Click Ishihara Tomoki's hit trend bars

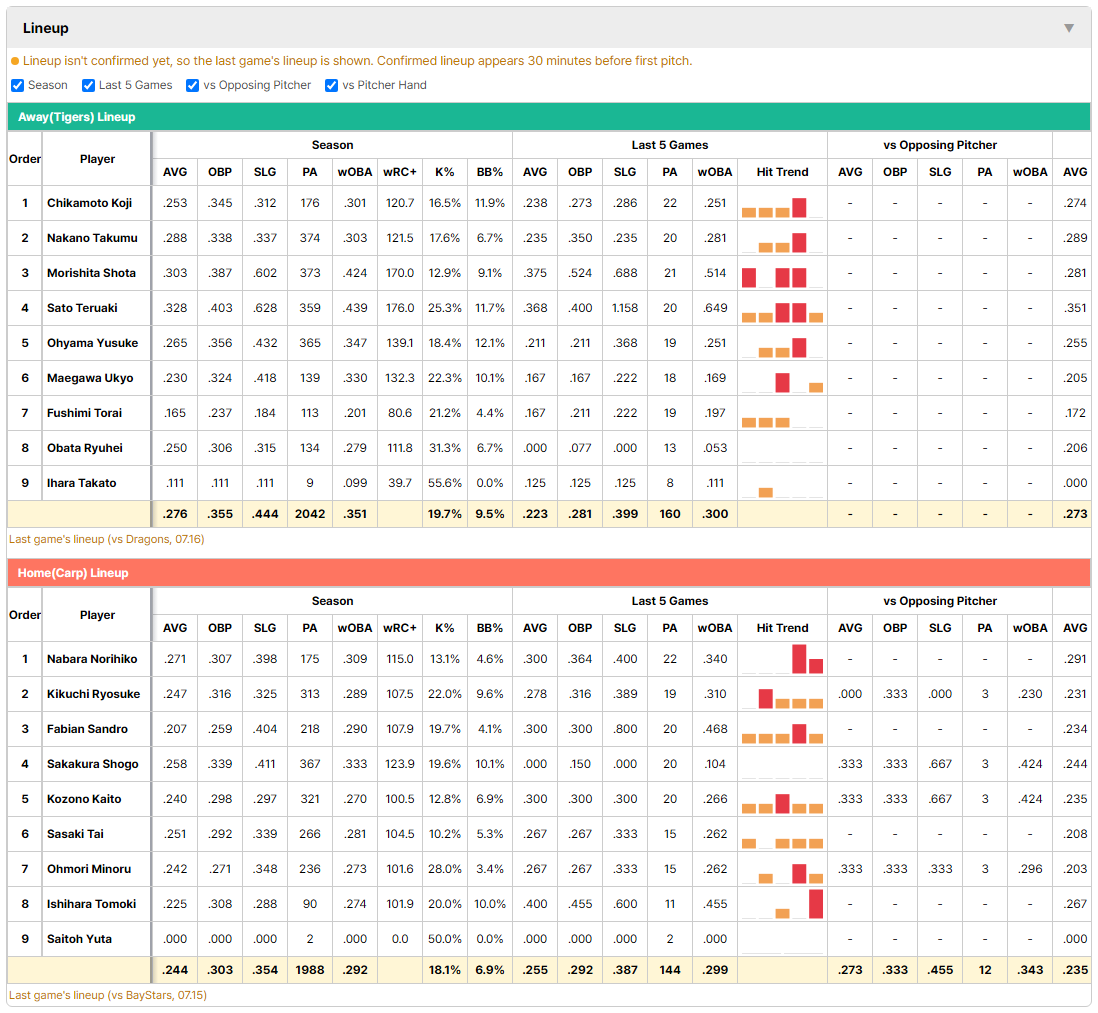tap(782, 904)
